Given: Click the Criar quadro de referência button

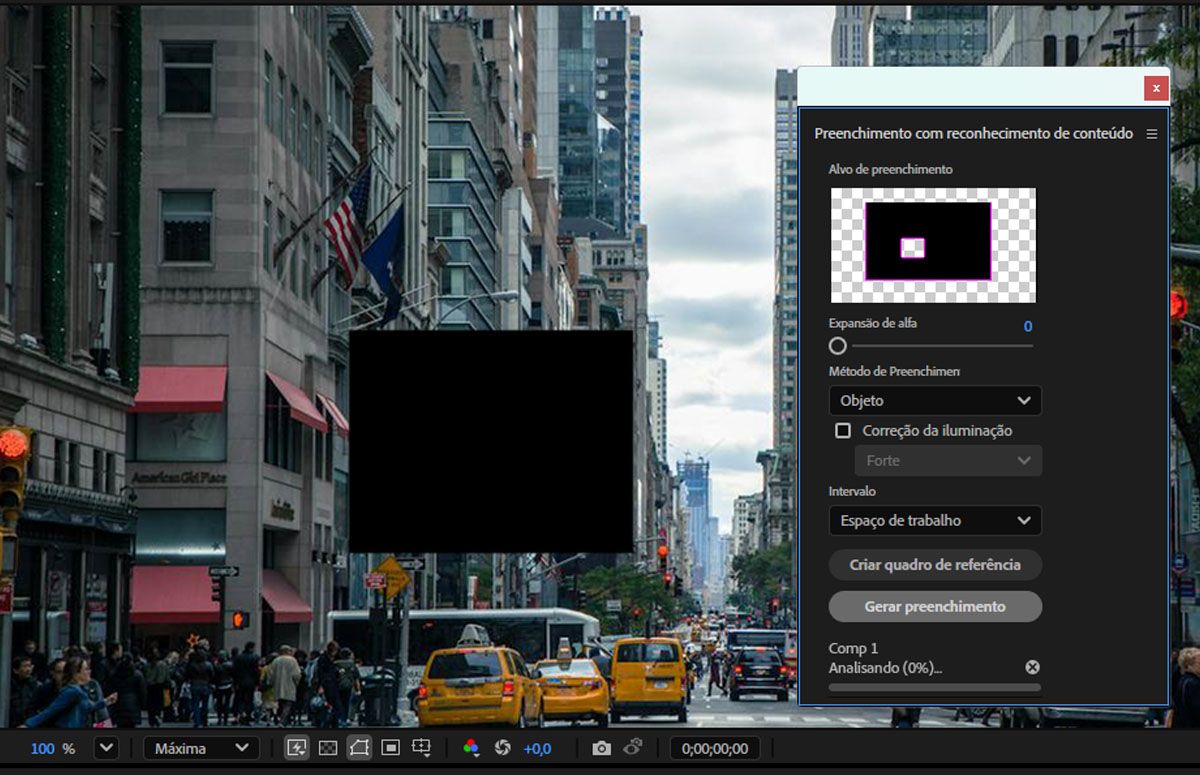Looking at the screenshot, I should click(x=934, y=565).
